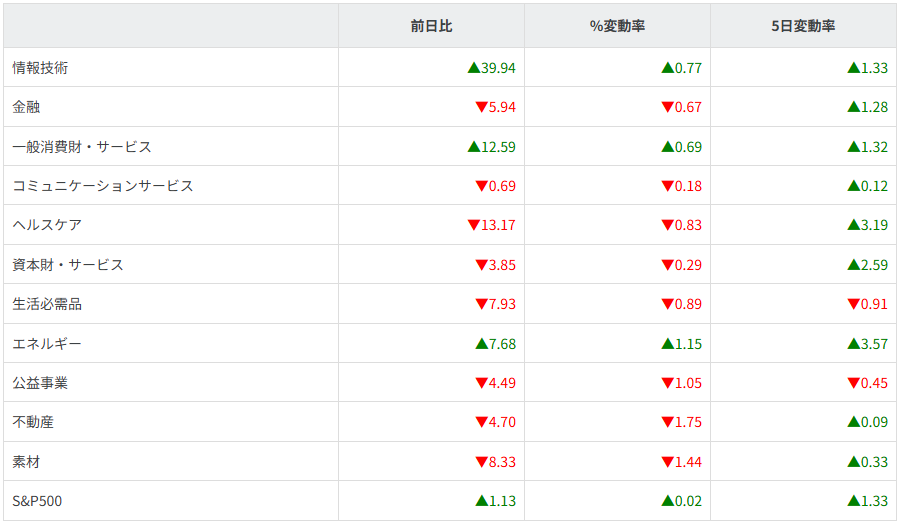Click the 前日比 column header
This screenshot has height=525, width=899.
[431, 26]
